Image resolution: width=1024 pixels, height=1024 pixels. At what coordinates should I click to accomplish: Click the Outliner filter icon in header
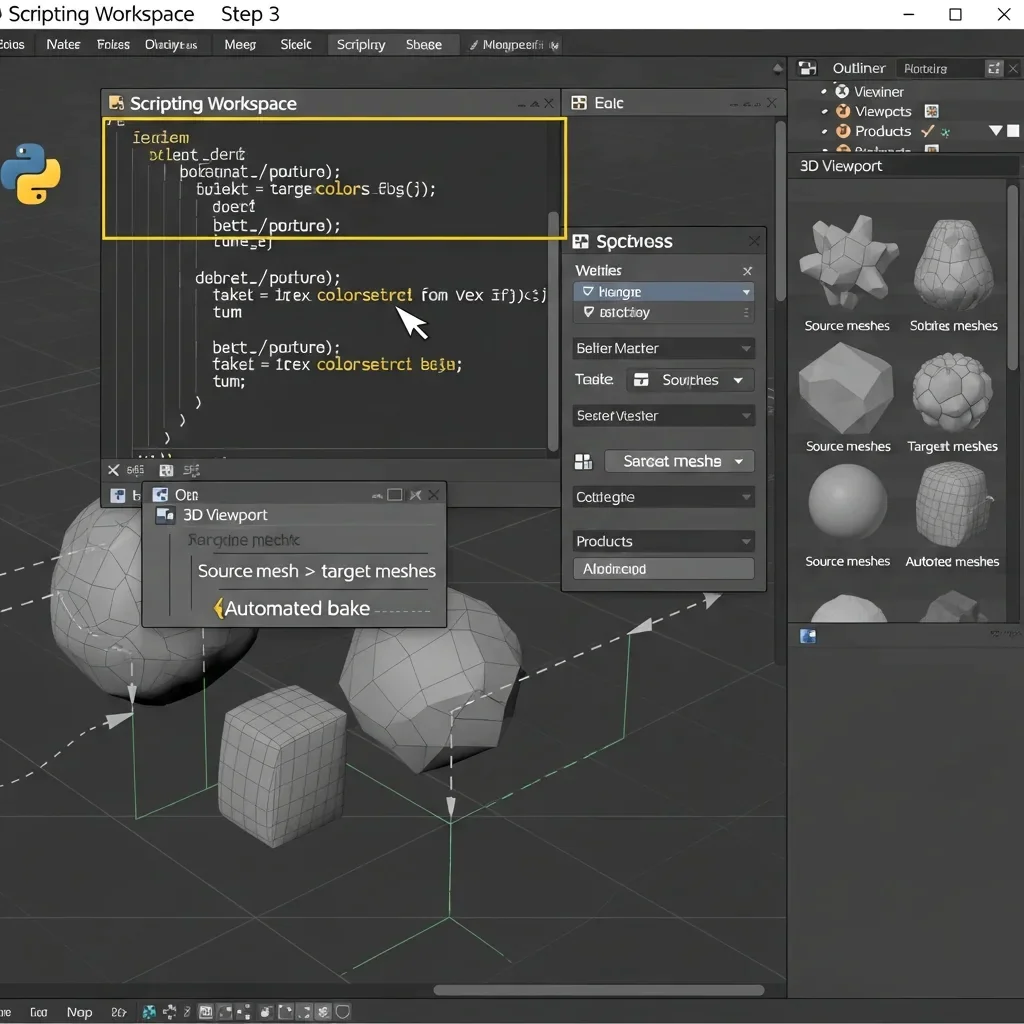point(993,68)
